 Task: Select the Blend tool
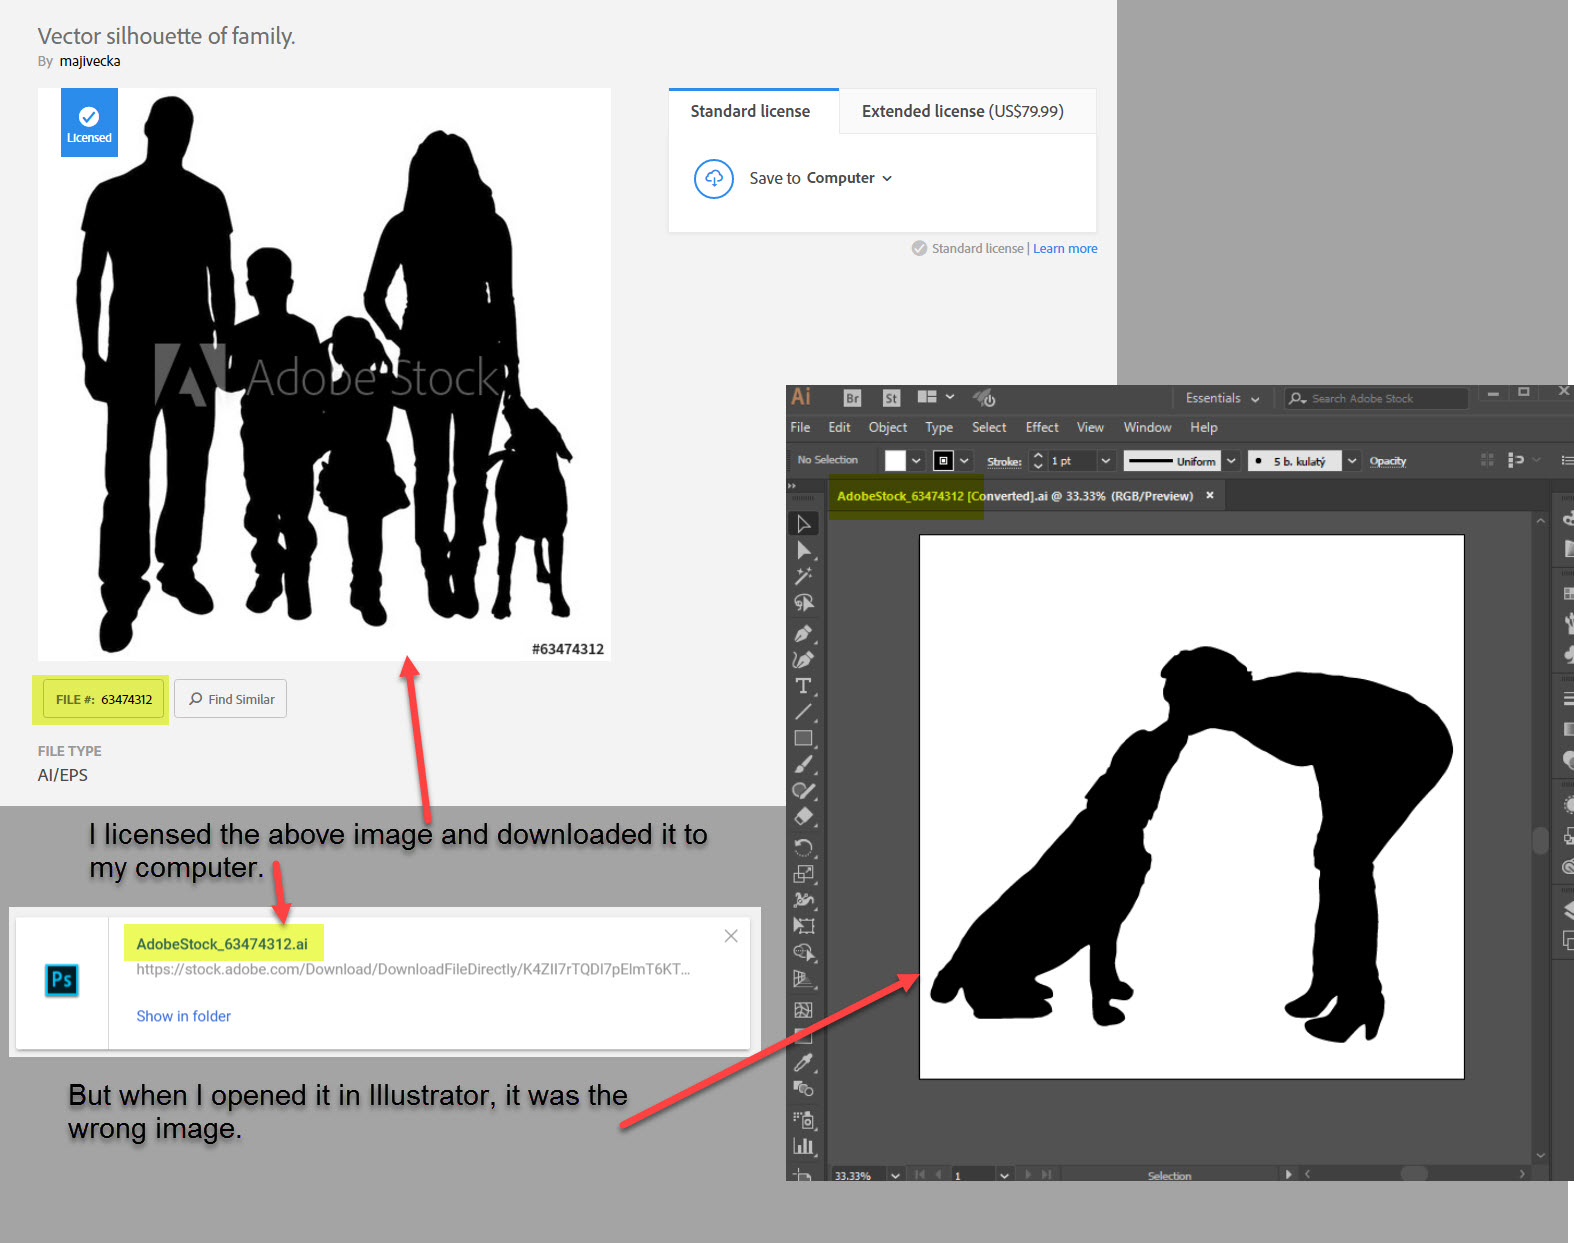(x=803, y=1088)
